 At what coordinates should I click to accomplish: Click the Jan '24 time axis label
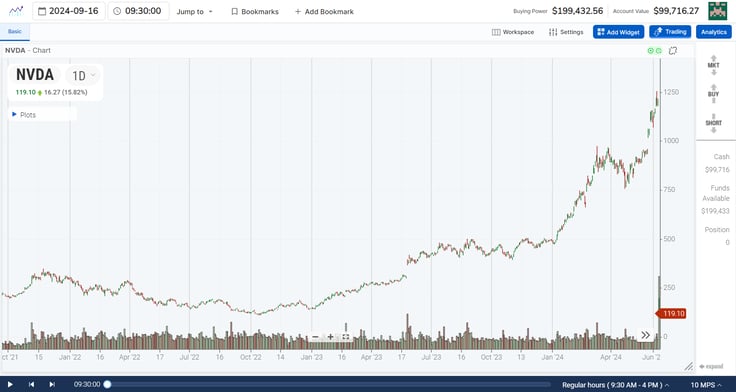[552, 357]
